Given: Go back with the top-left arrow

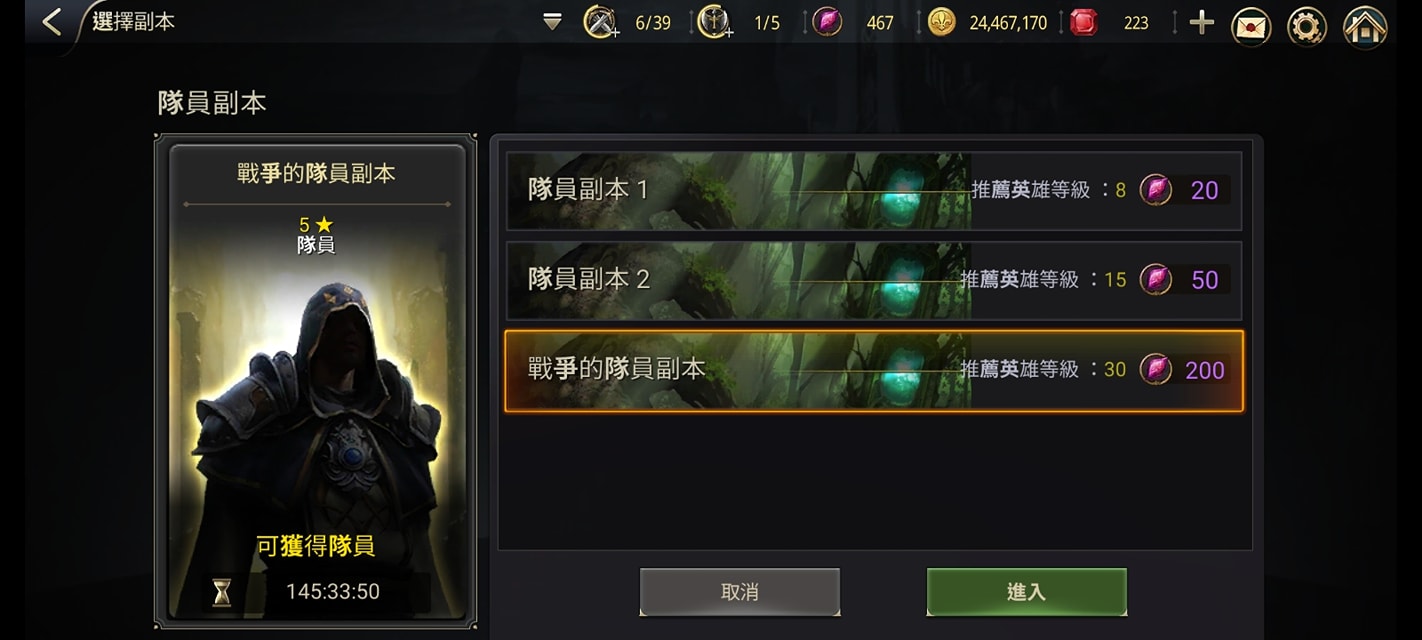Looking at the screenshot, I should pyautogui.click(x=52, y=22).
